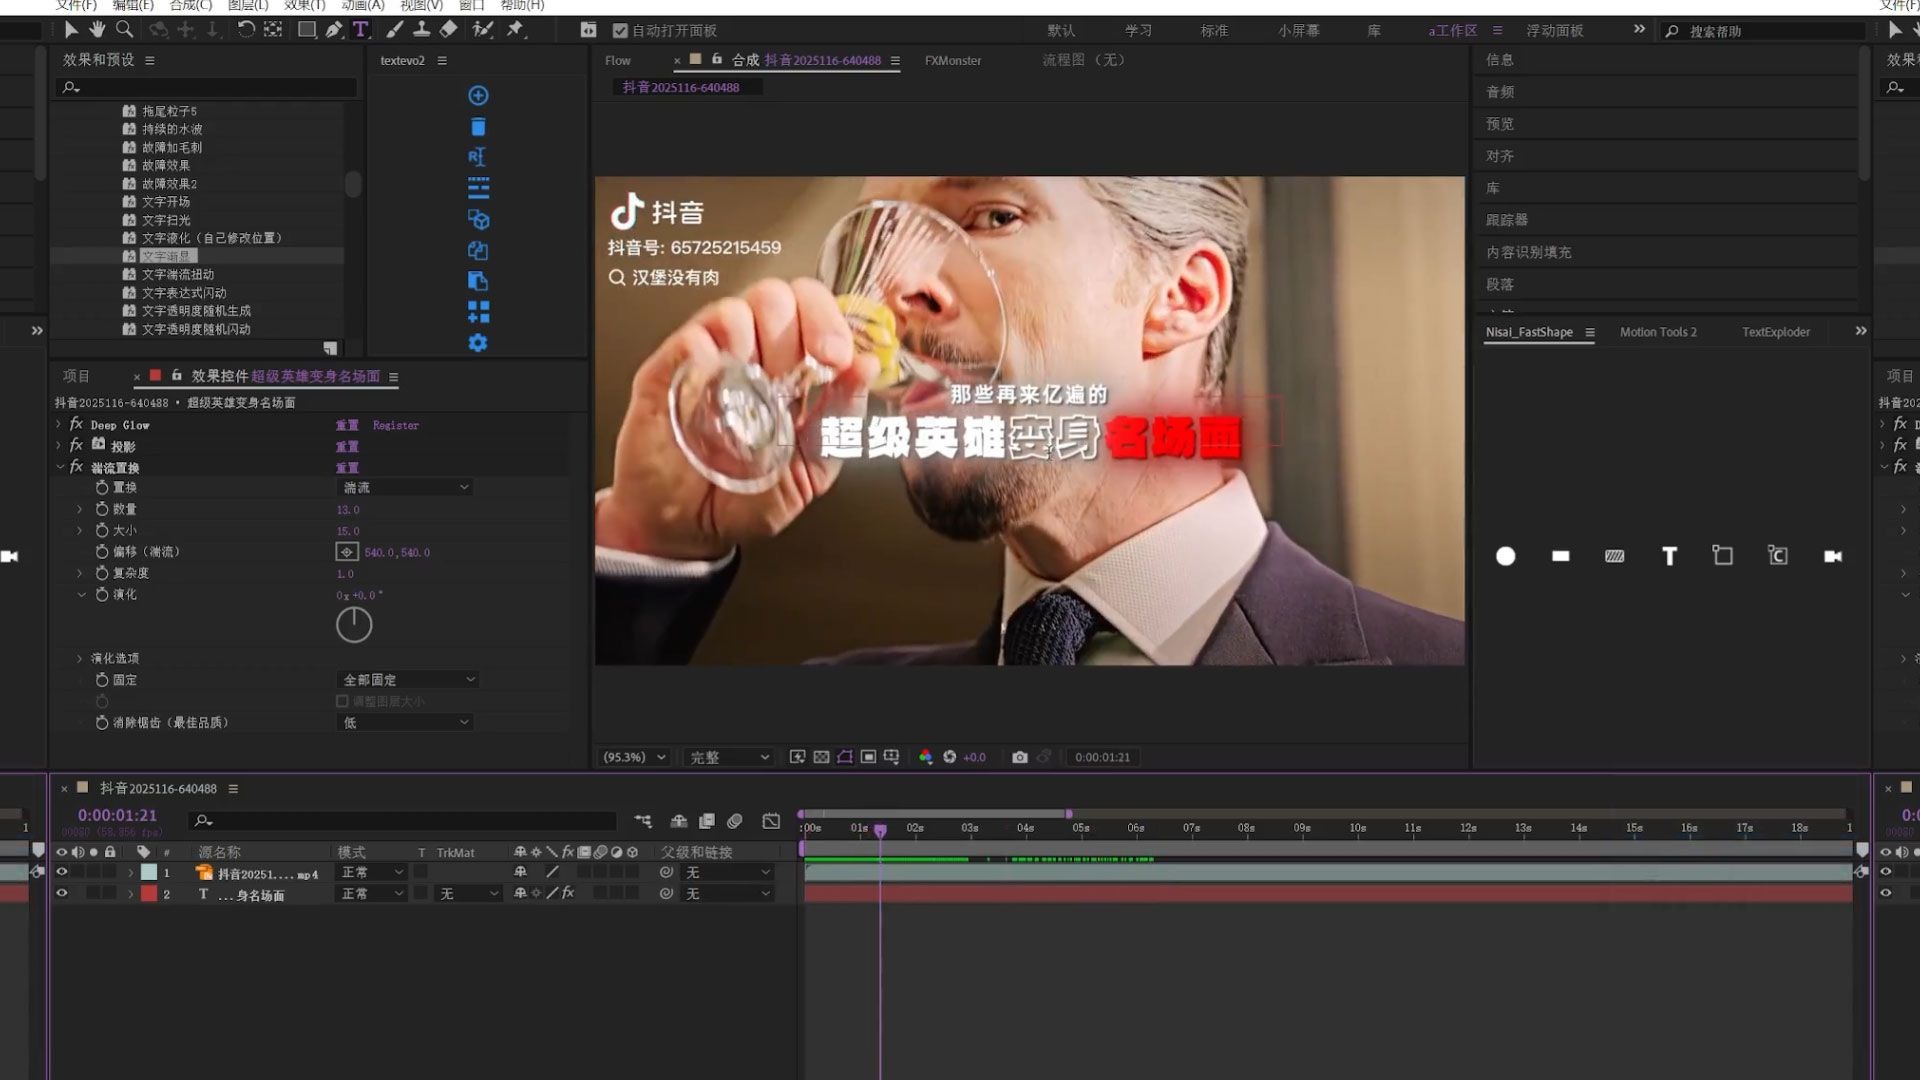1920x1080 pixels.
Task: Click the timeline search input field
Action: 410,821
